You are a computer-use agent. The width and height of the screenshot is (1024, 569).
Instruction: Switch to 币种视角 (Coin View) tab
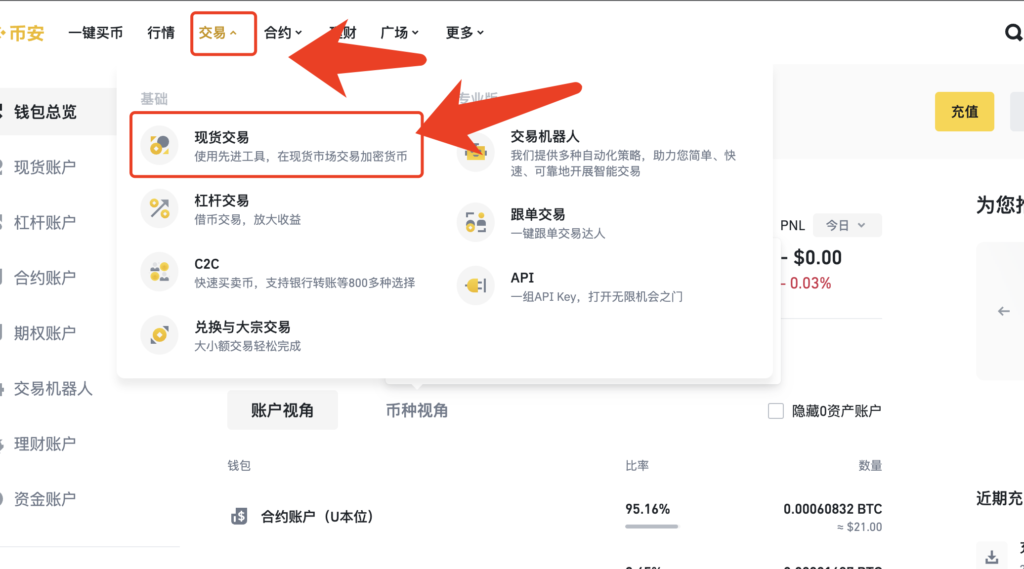point(417,410)
